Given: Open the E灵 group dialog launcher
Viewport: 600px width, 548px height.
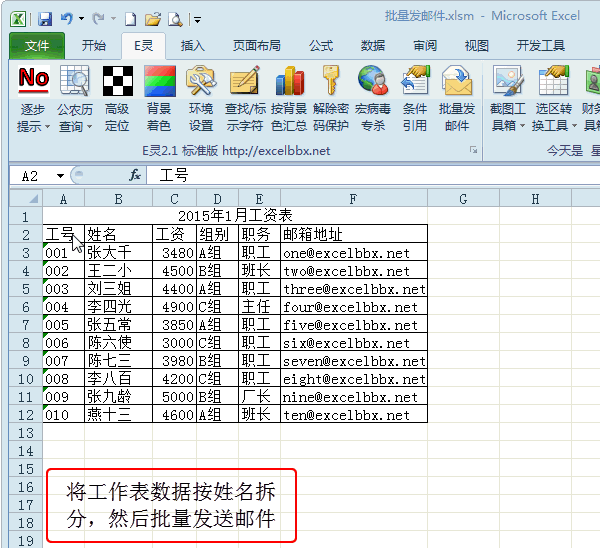Looking at the screenshot, I should point(473,150).
